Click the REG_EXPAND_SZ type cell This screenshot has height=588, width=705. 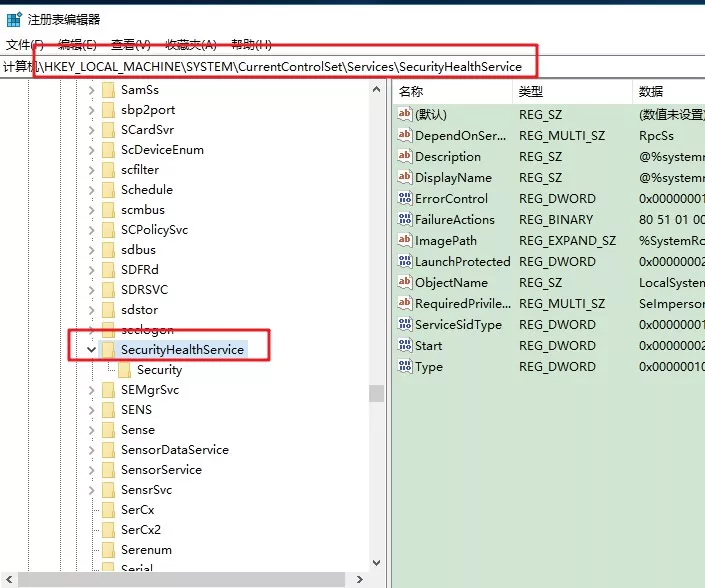click(x=567, y=241)
